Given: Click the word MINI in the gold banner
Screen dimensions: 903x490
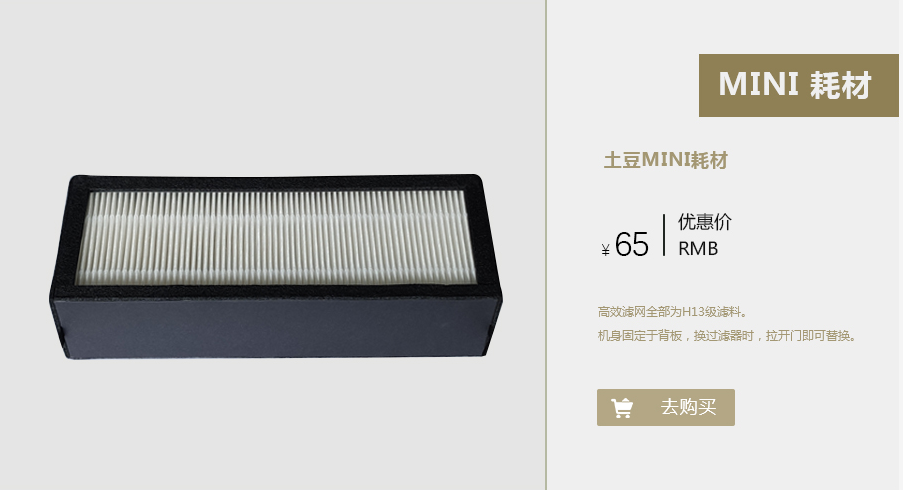Looking at the screenshot, I should pyautogui.click(x=758, y=85).
